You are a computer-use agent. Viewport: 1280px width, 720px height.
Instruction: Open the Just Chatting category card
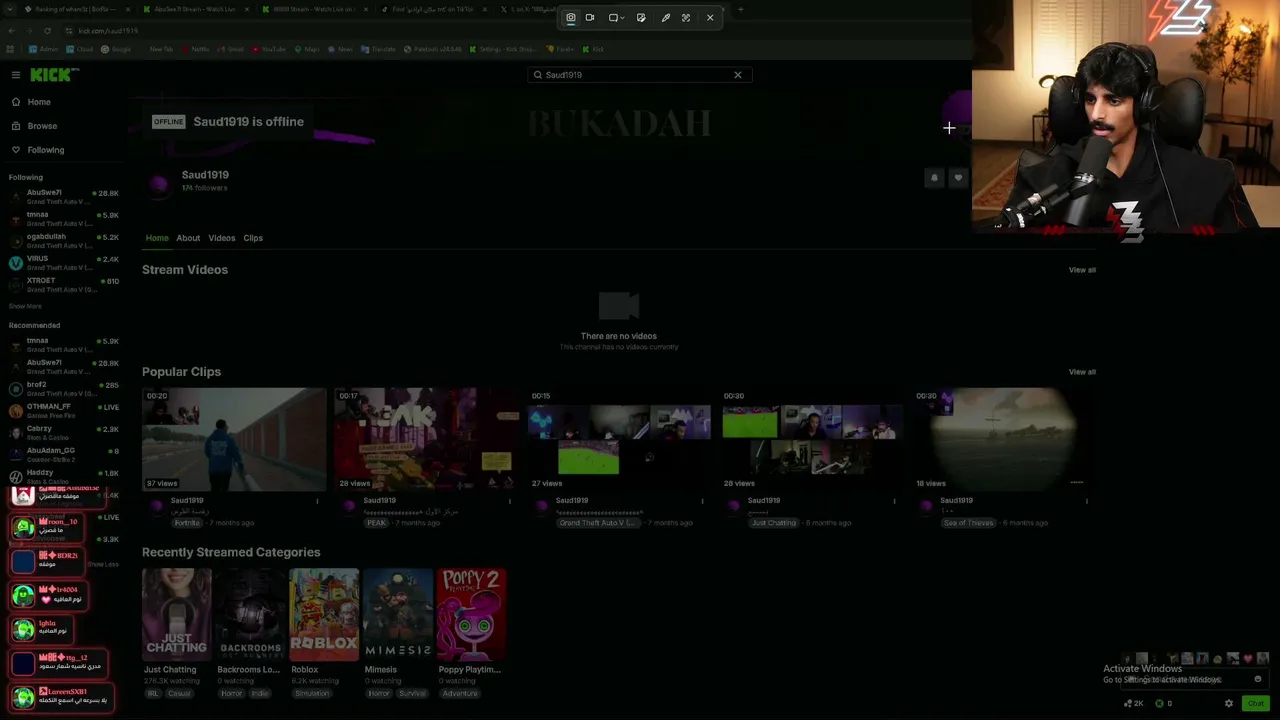coord(176,615)
